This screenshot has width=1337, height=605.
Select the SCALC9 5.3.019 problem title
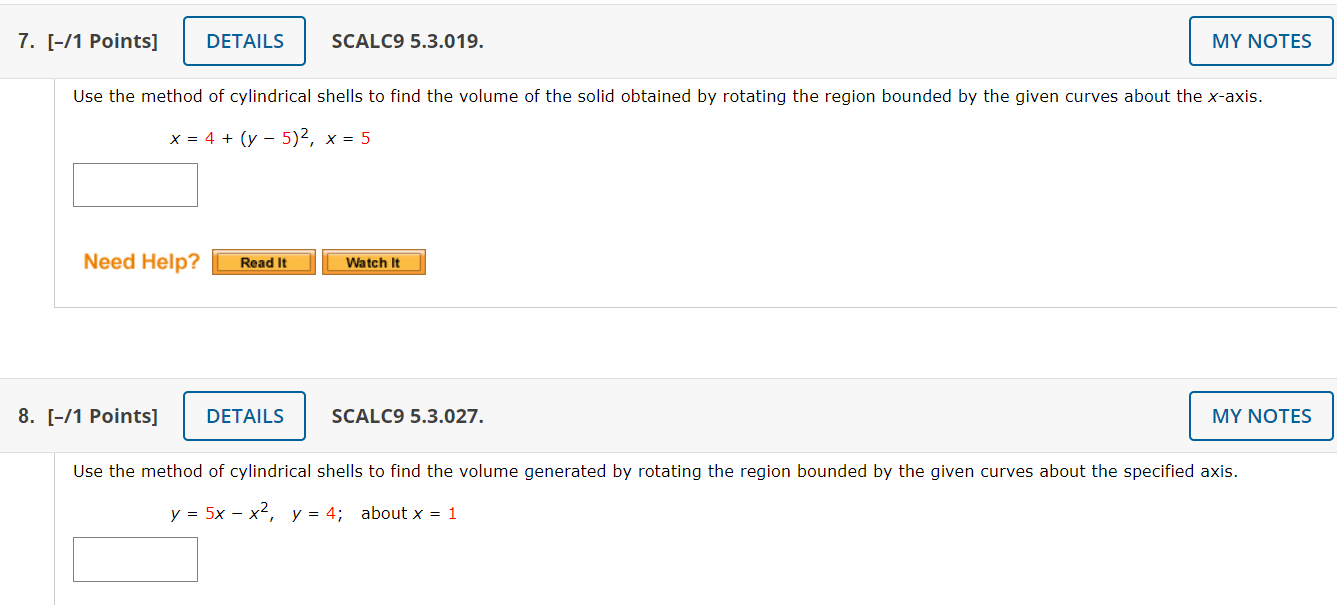(406, 40)
